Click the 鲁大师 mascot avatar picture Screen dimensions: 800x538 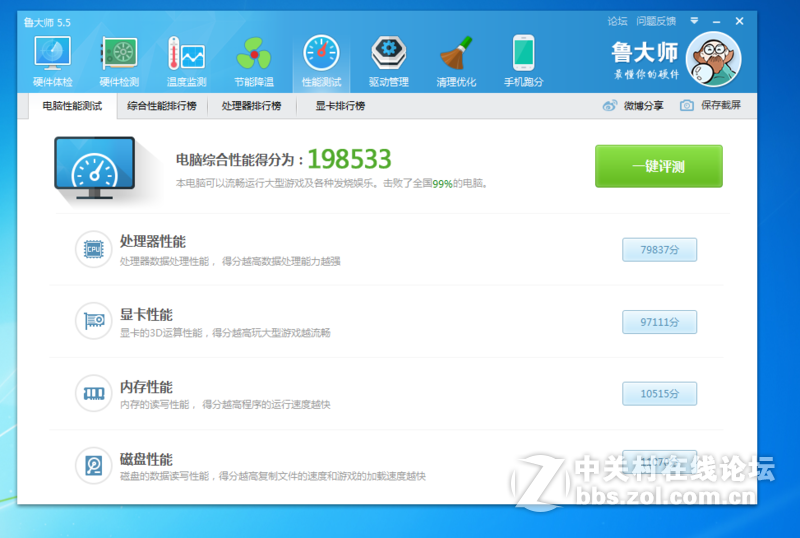[713, 59]
